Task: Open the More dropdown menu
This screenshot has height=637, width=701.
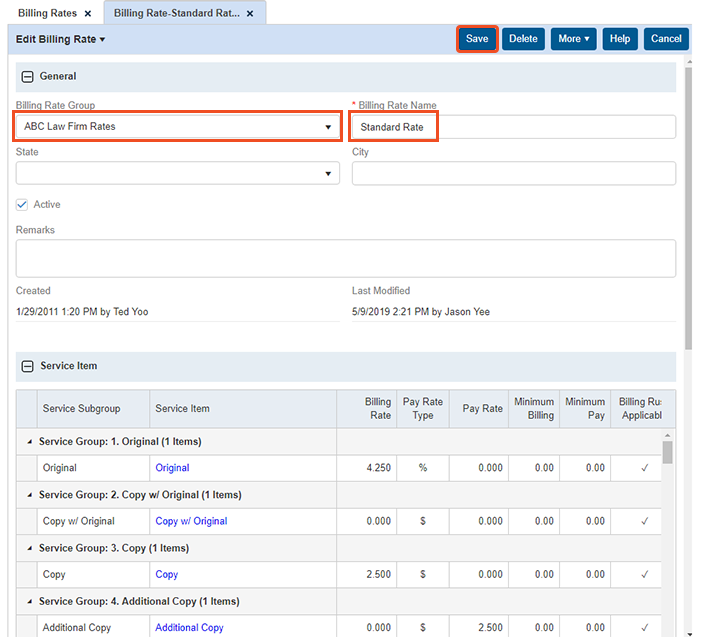Action: coord(573,39)
